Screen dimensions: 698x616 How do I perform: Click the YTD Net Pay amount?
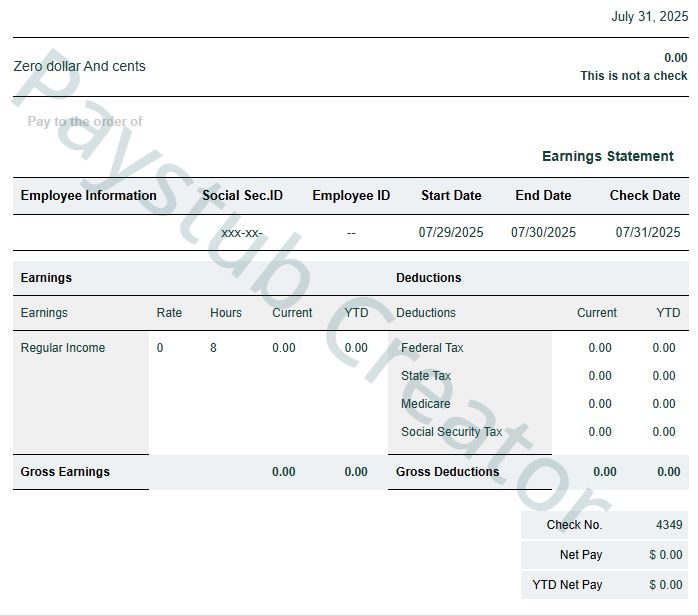coord(665,585)
